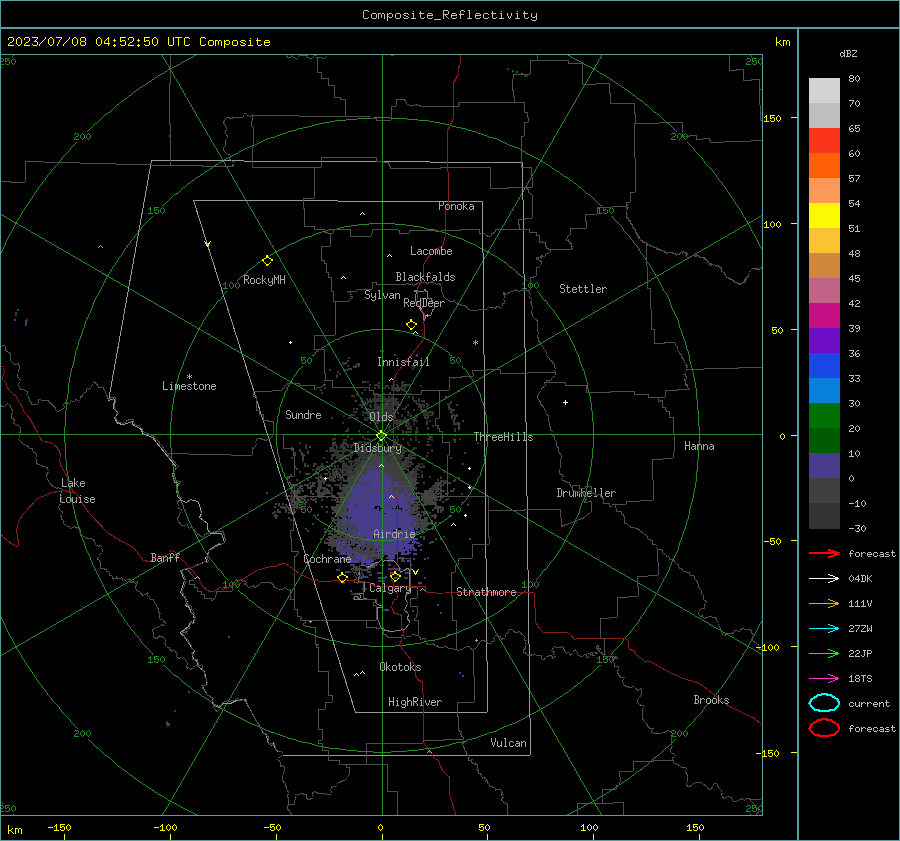The image size is (900, 841).
Task: Click the Innisfail city label
Action: (403, 362)
